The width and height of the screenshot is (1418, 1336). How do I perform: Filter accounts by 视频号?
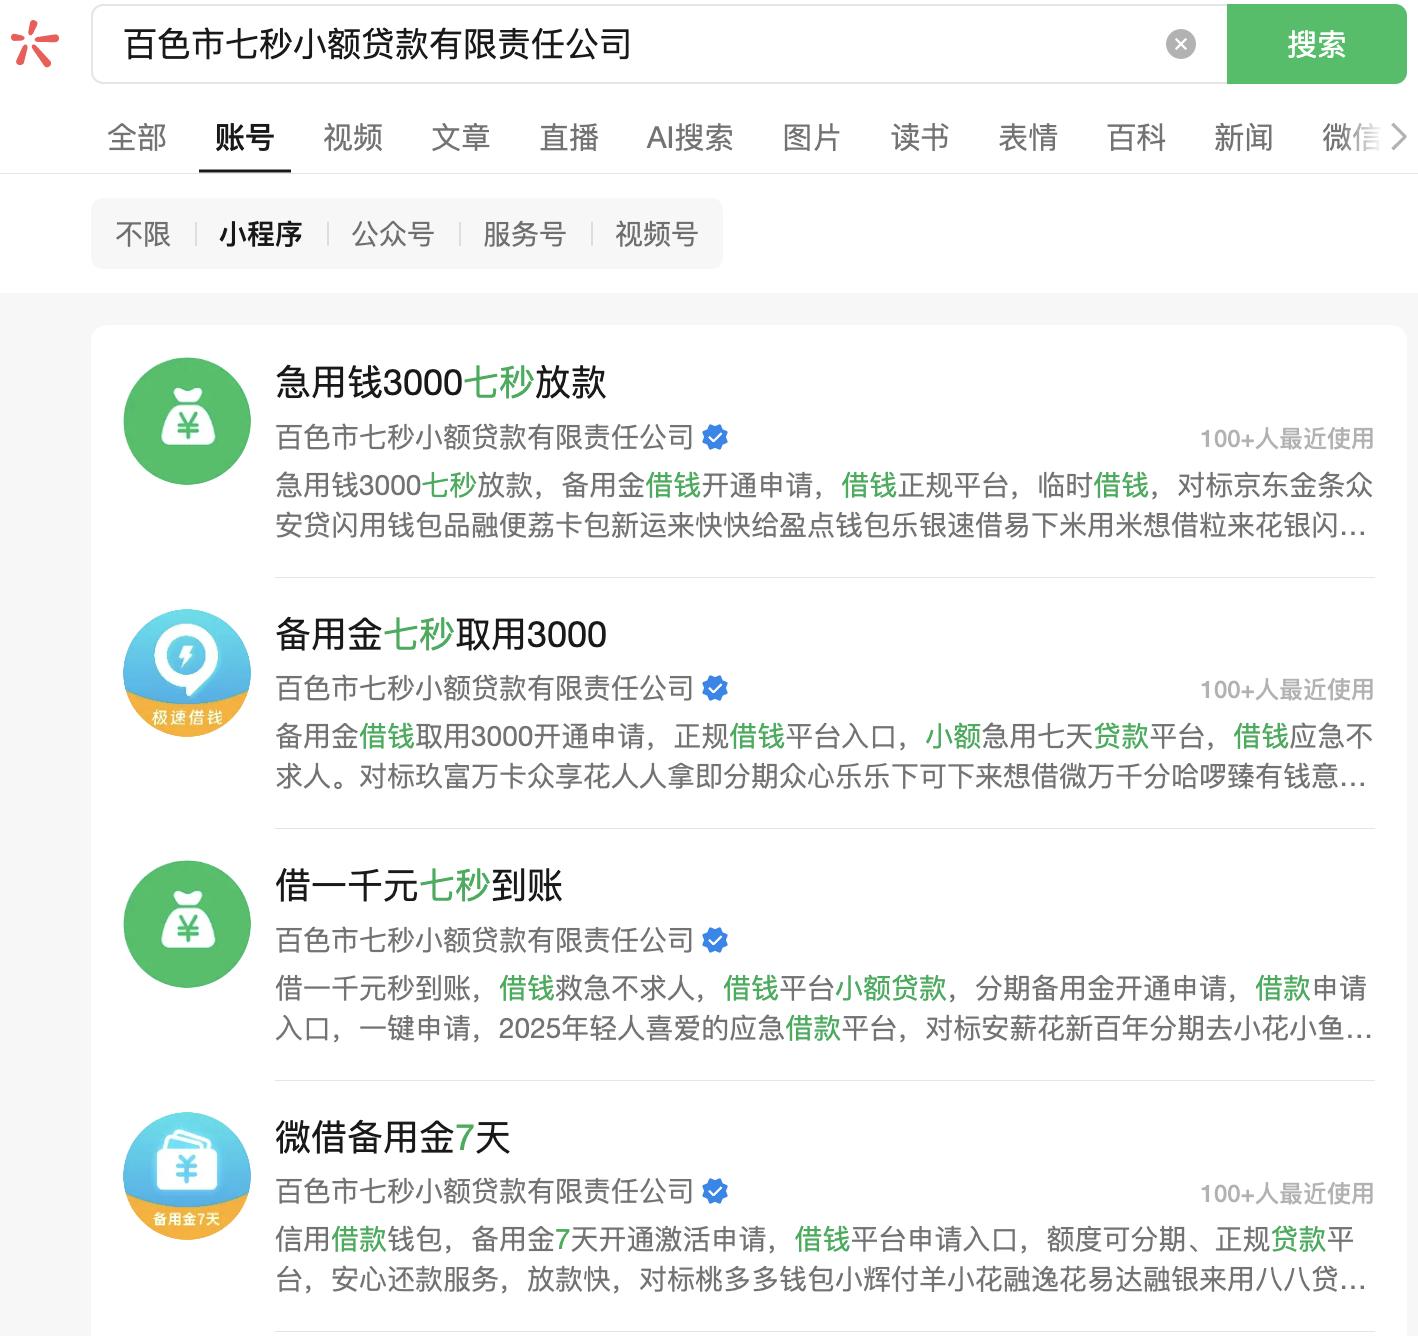[656, 234]
